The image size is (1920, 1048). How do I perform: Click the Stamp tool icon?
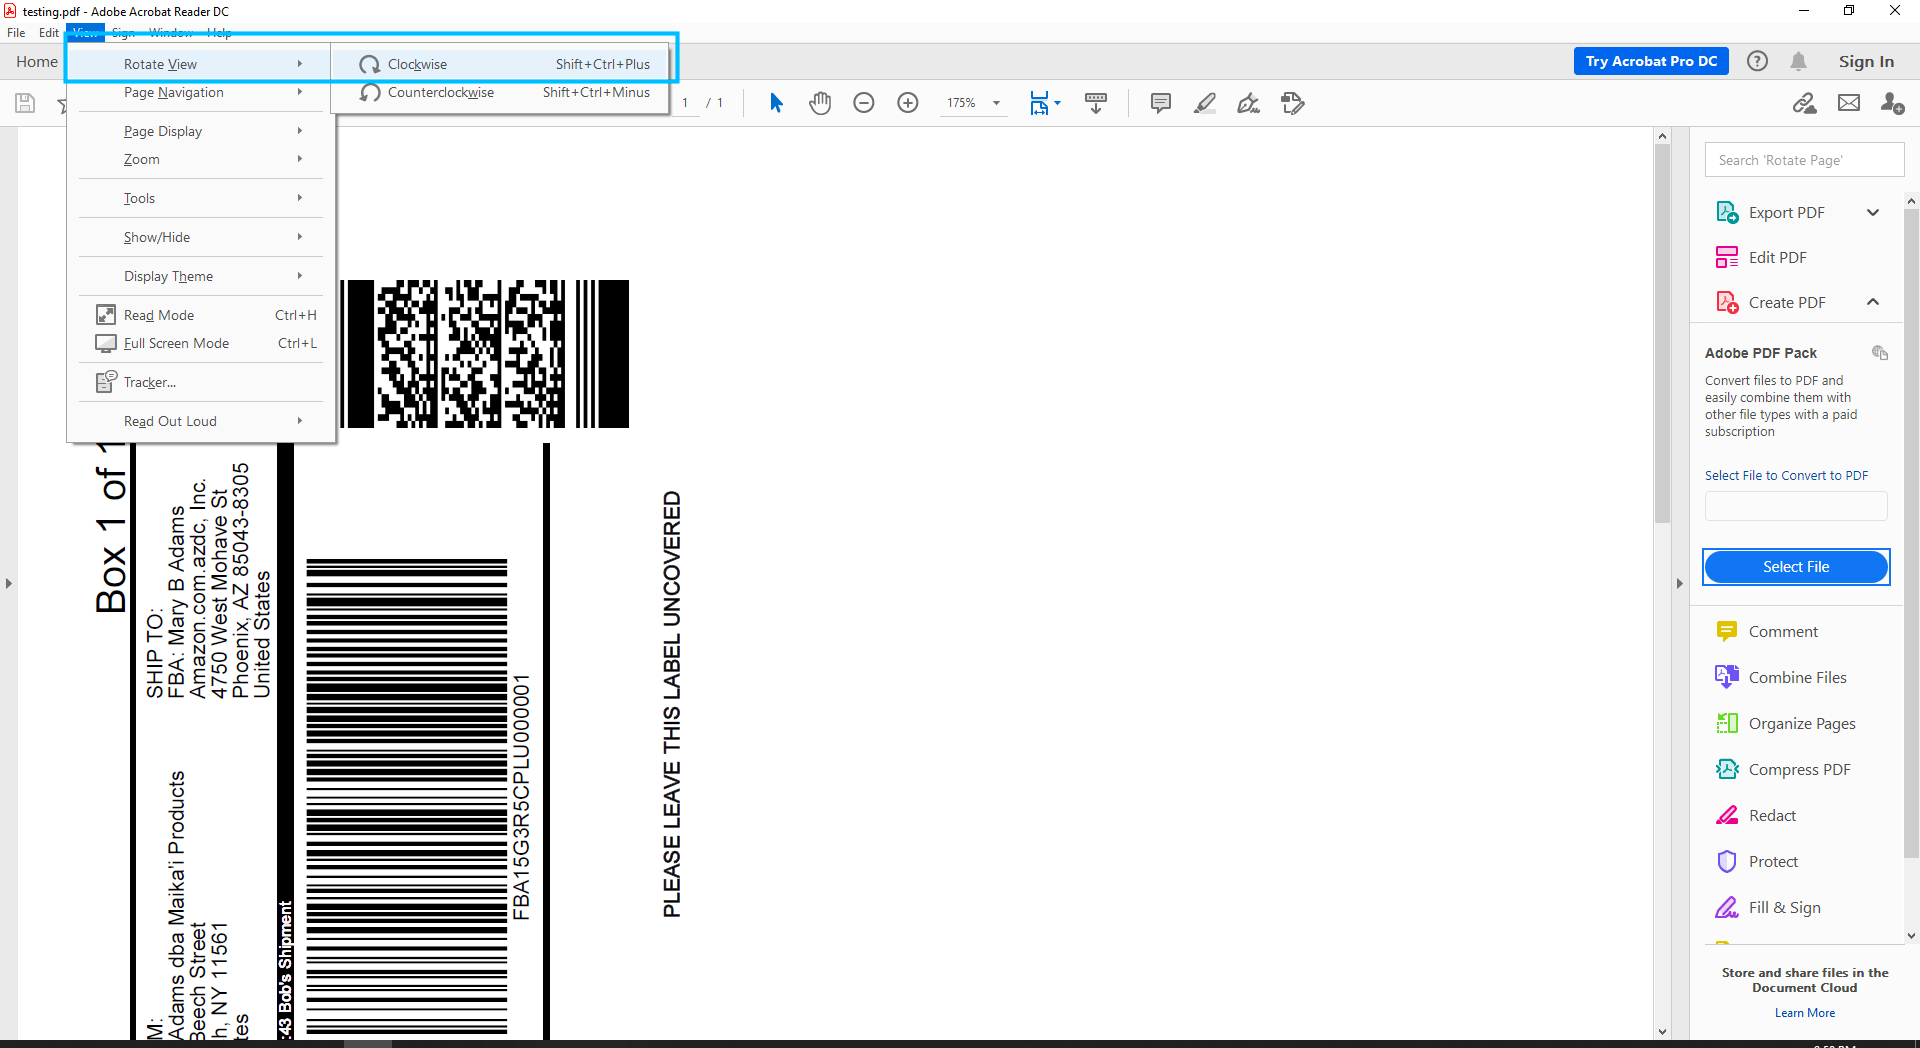[x=1293, y=103]
